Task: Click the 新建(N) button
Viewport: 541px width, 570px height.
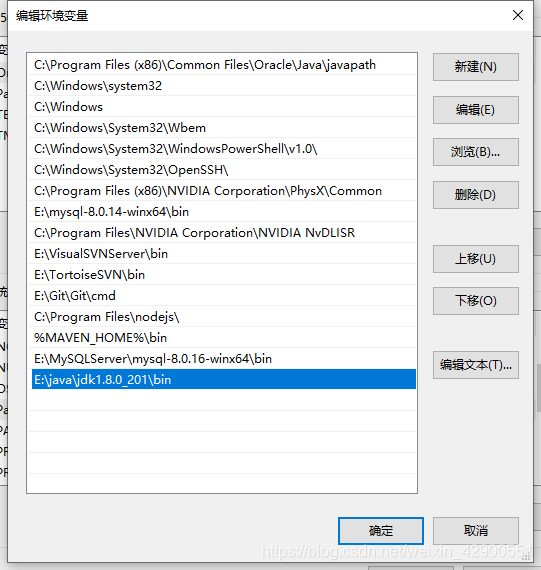Action: (x=476, y=67)
